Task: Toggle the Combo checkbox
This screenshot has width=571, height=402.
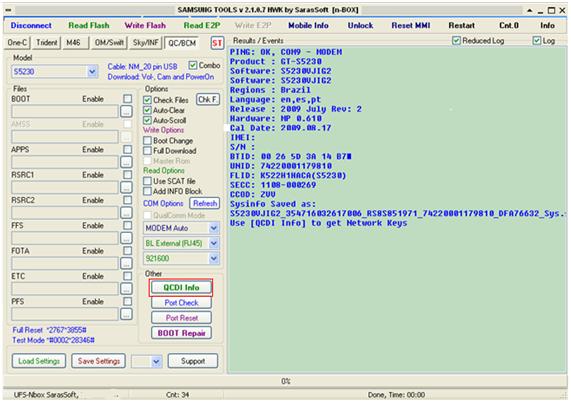Action: pyautogui.click(x=193, y=65)
